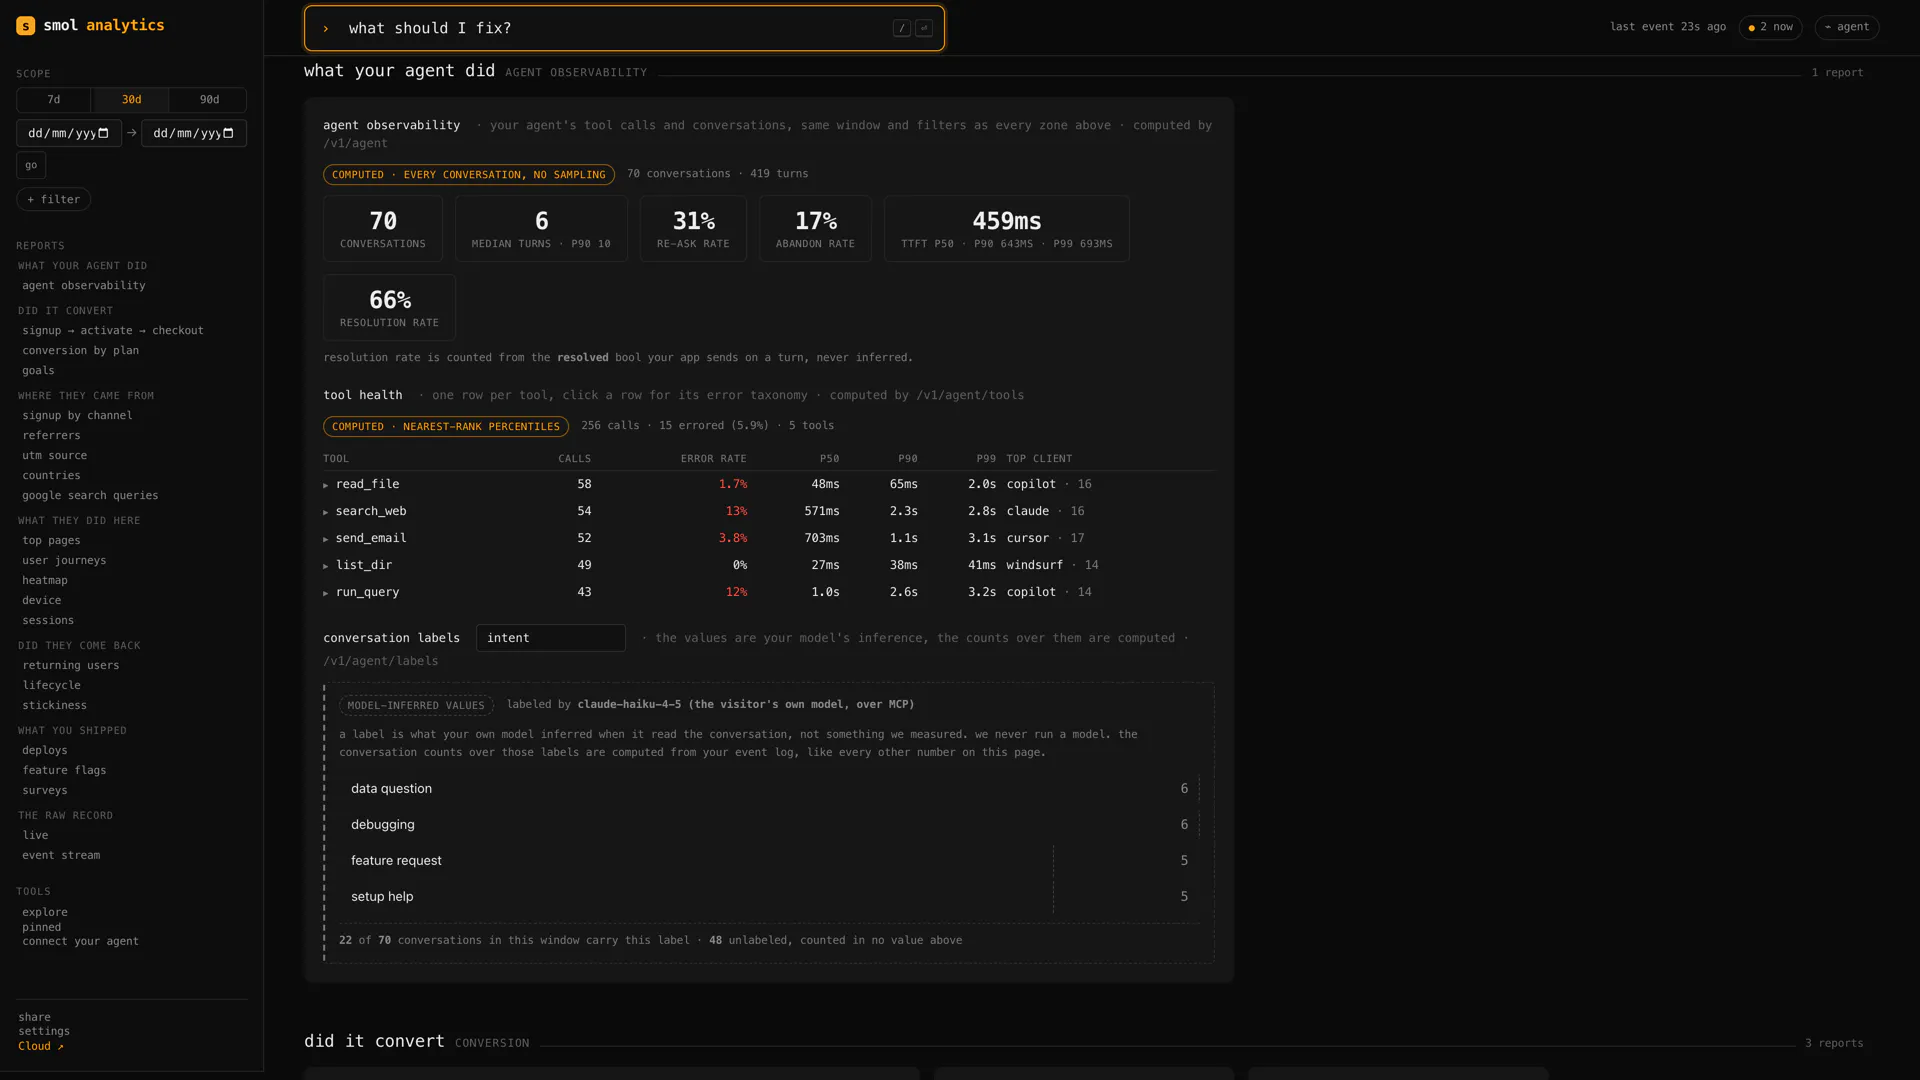Click the slash shortcut key icon in search

(x=901, y=28)
